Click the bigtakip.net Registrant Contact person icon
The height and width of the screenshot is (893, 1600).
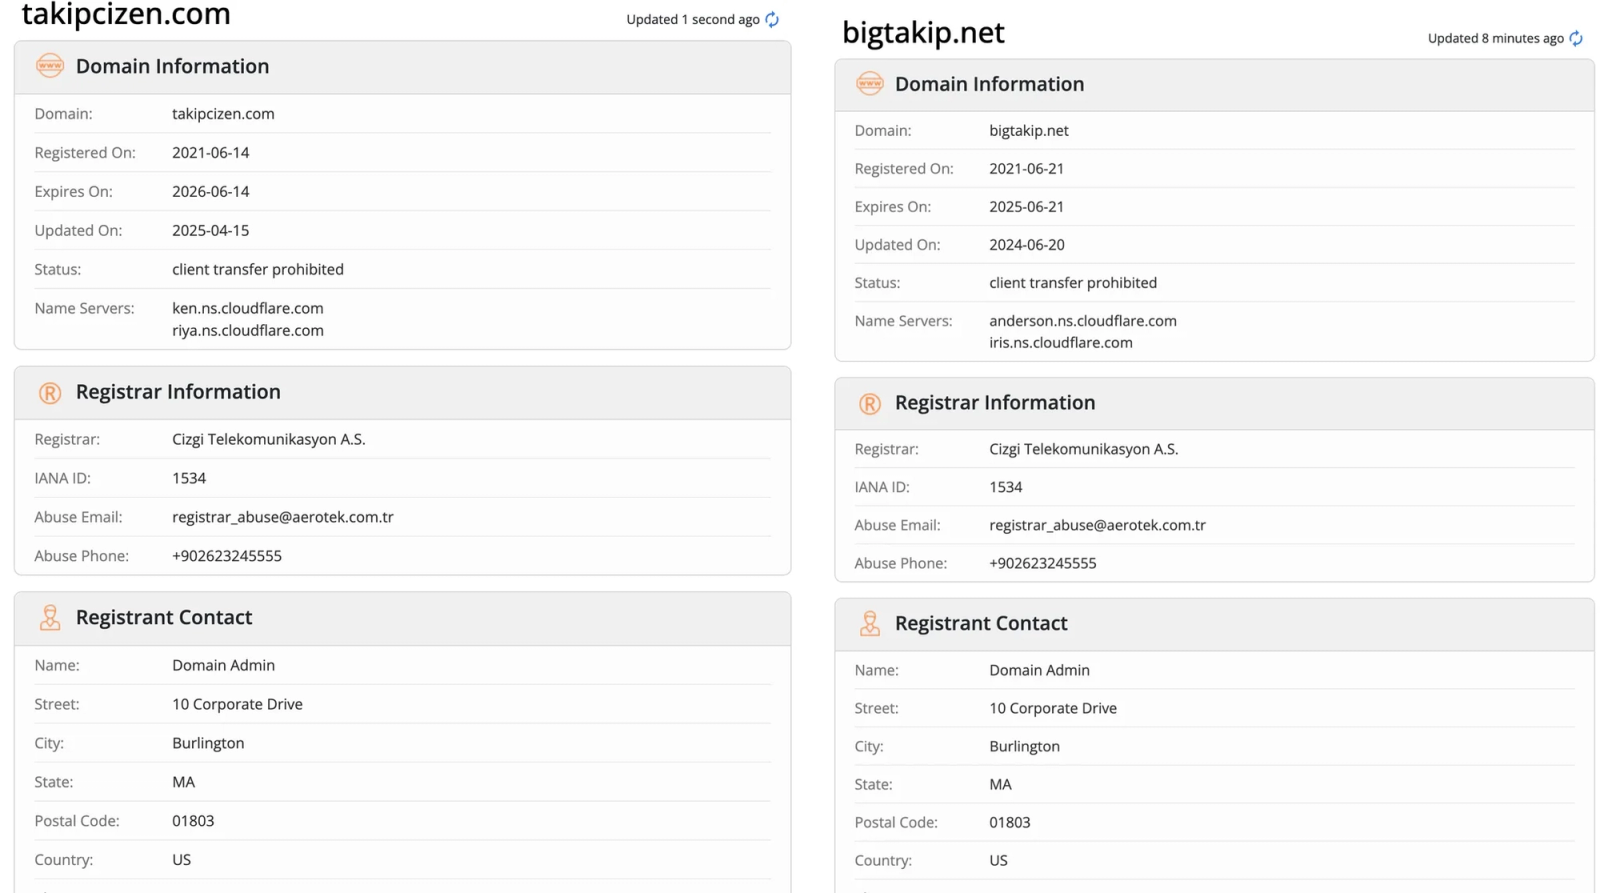coord(869,624)
